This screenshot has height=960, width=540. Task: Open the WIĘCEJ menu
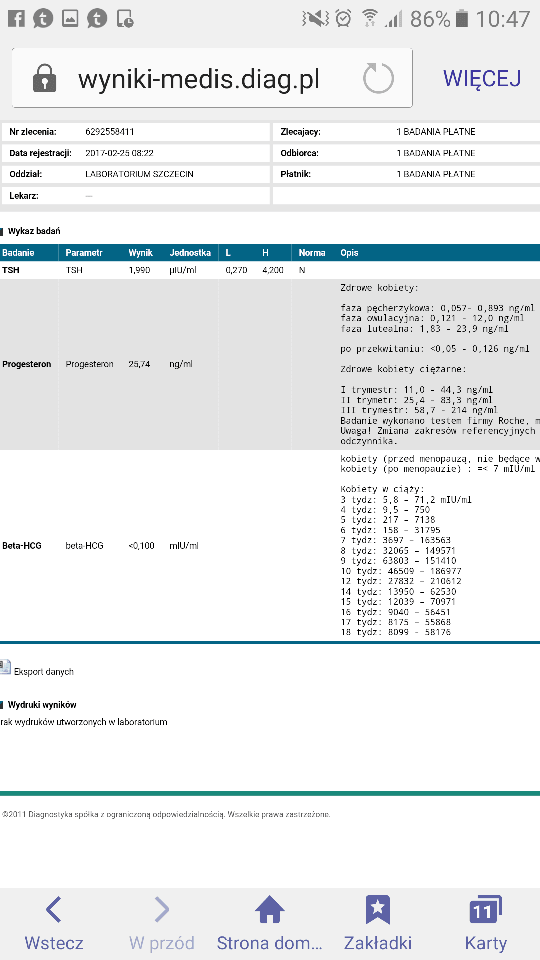pyautogui.click(x=482, y=78)
